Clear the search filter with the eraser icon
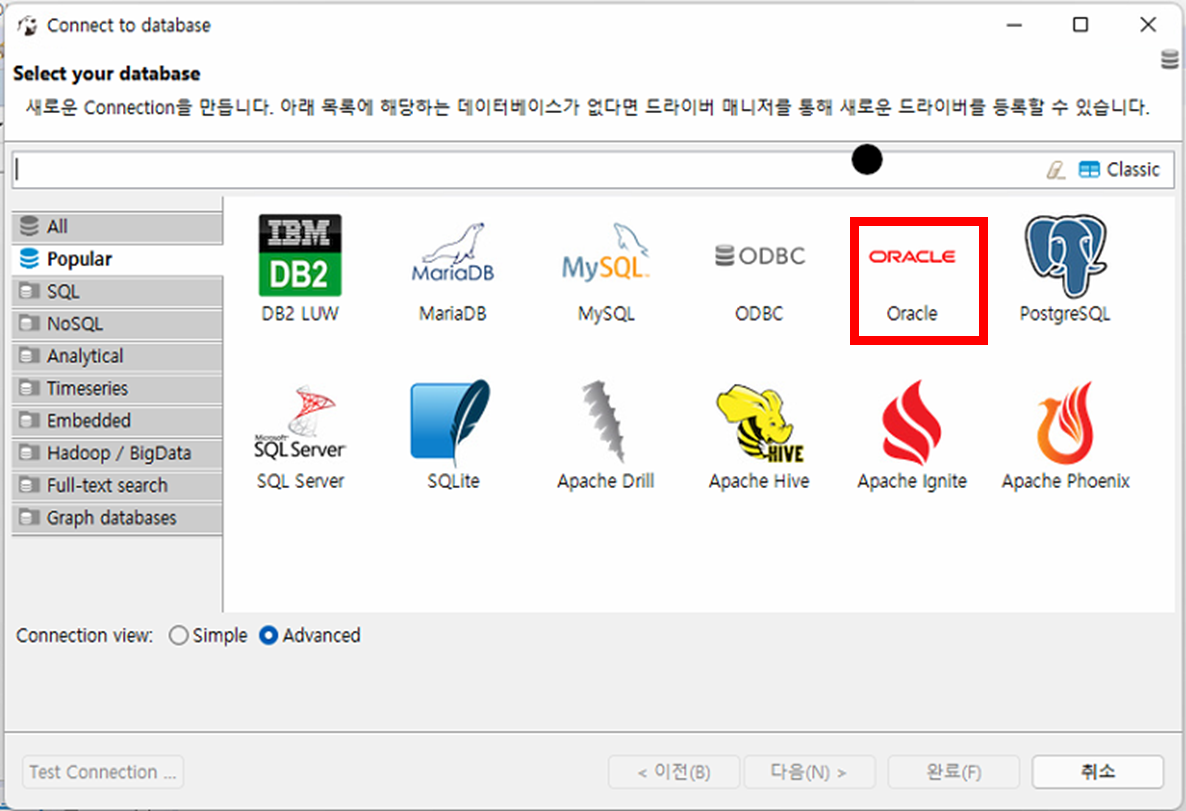 (x=1056, y=170)
